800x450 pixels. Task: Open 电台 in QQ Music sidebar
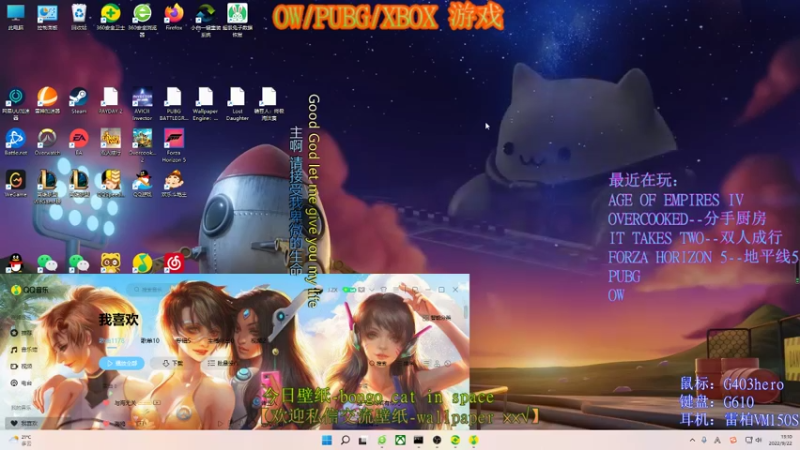(x=21, y=383)
